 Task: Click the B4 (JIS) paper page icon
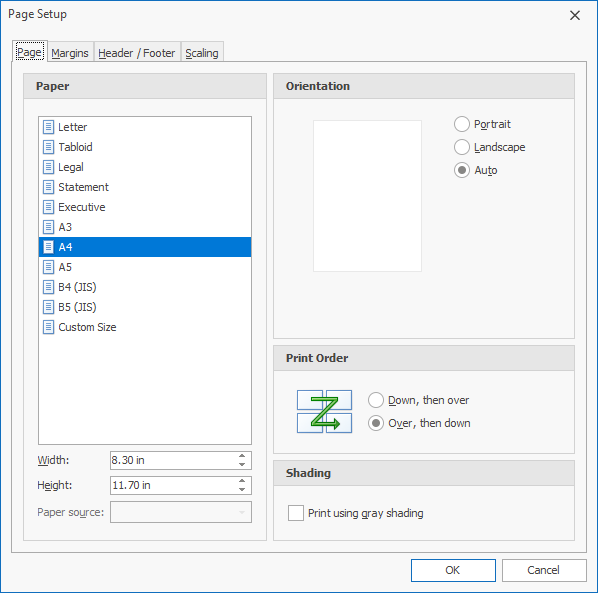tap(48, 287)
